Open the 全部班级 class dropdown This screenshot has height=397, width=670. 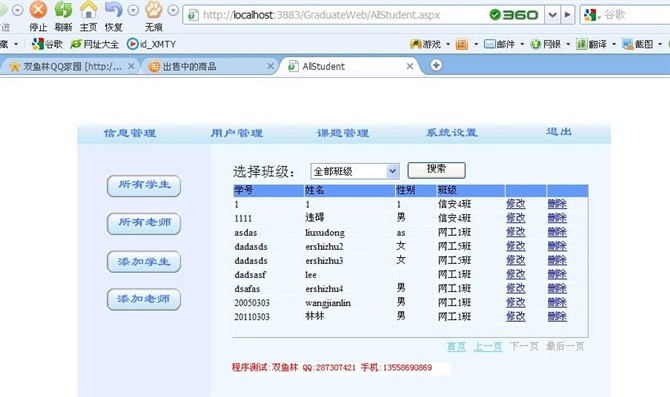click(355, 171)
